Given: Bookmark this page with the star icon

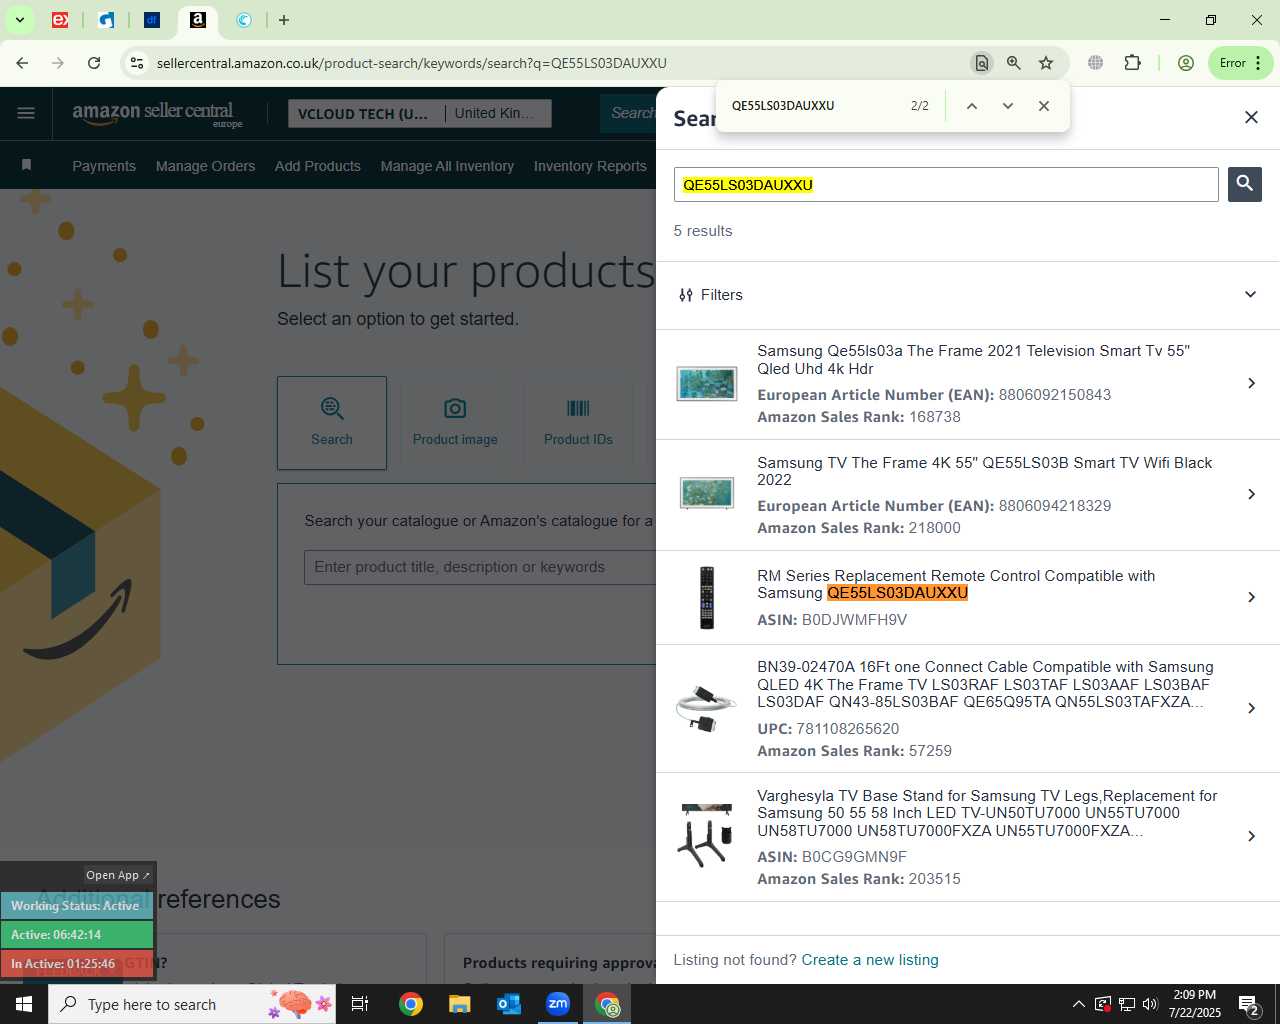Looking at the screenshot, I should (1046, 63).
